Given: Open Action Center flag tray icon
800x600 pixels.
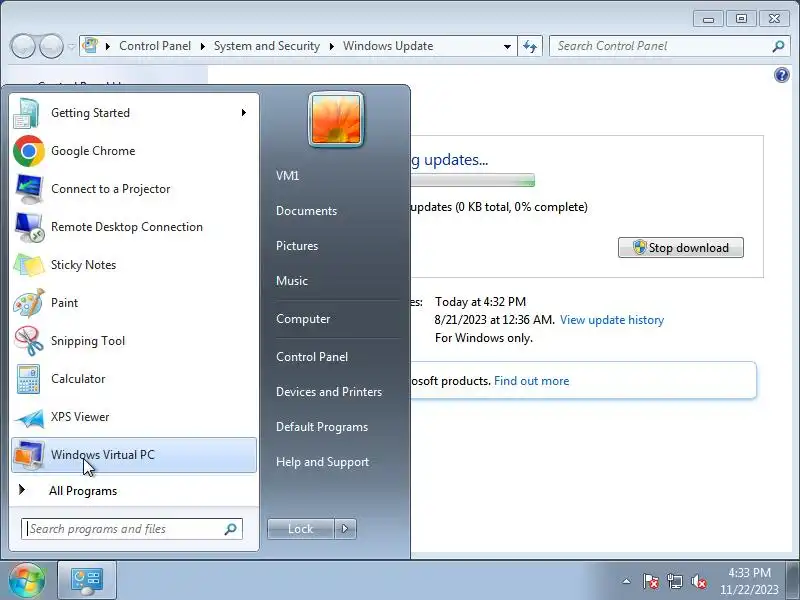Looking at the screenshot, I should point(651,581).
